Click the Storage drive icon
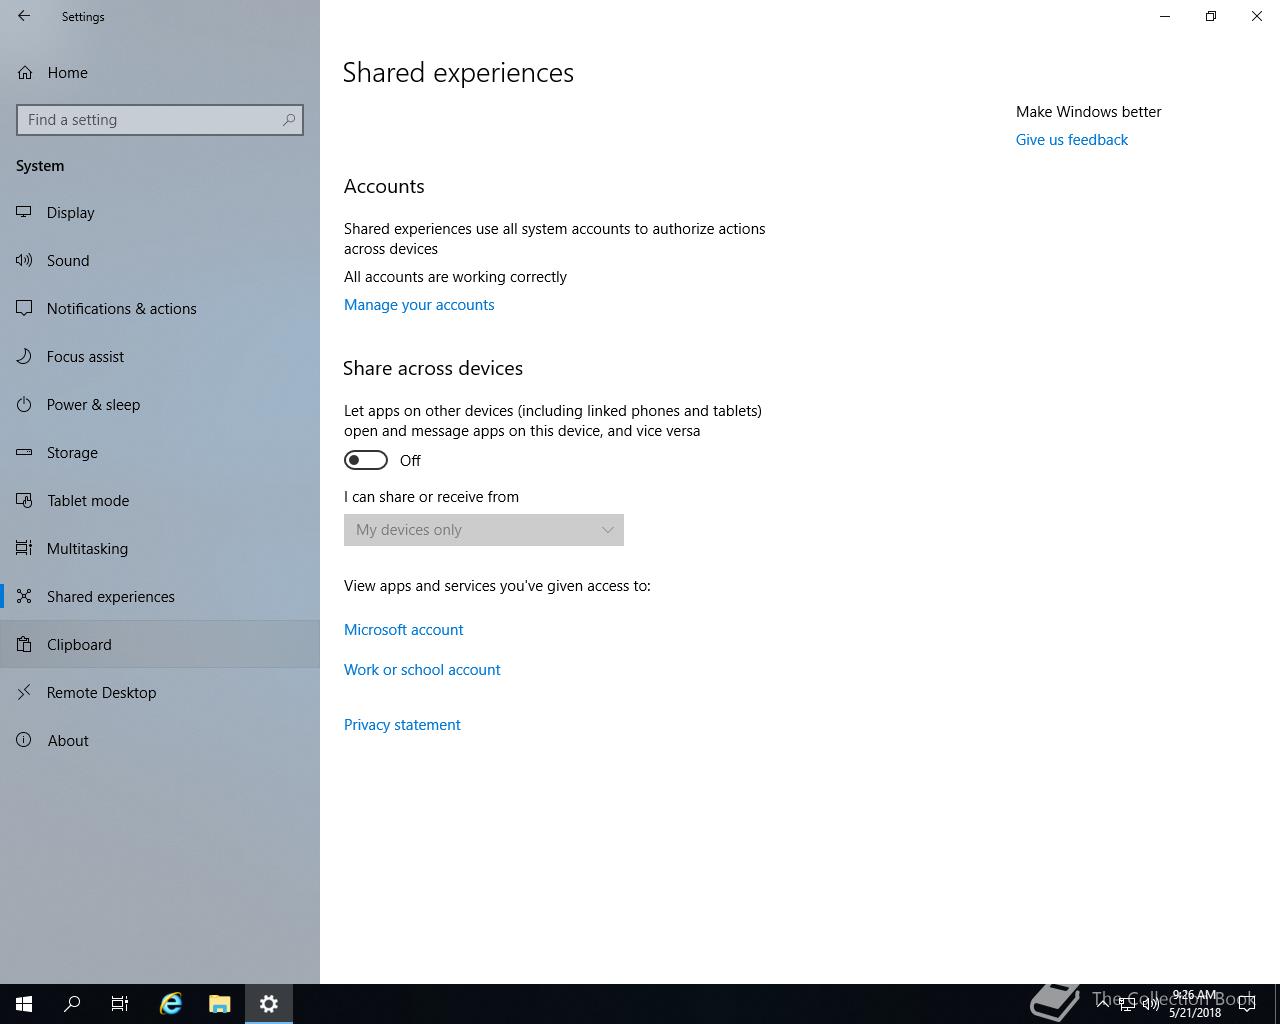The height and width of the screenshot is (1024, 1280). (x=24, y=452)
